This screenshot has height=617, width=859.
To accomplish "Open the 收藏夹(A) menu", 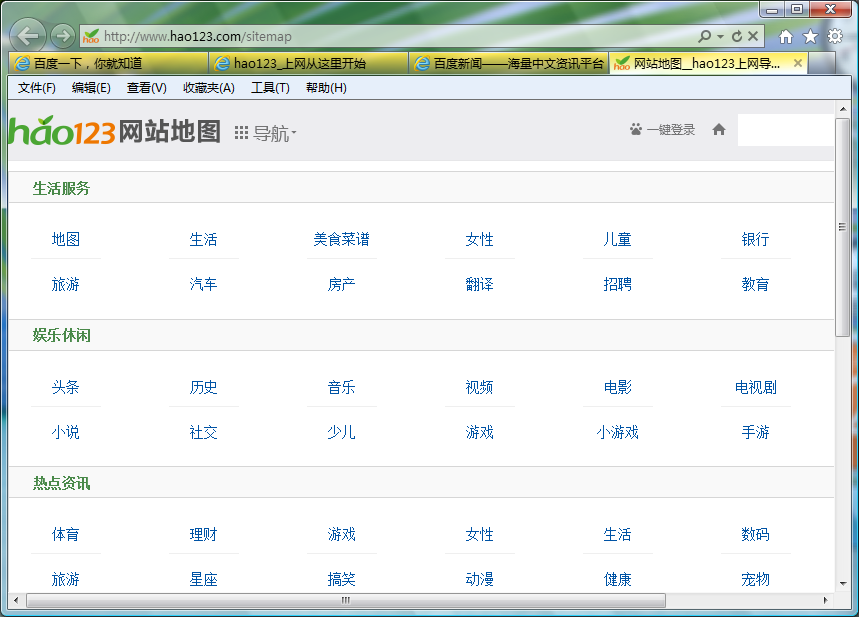I will (209, 88).
